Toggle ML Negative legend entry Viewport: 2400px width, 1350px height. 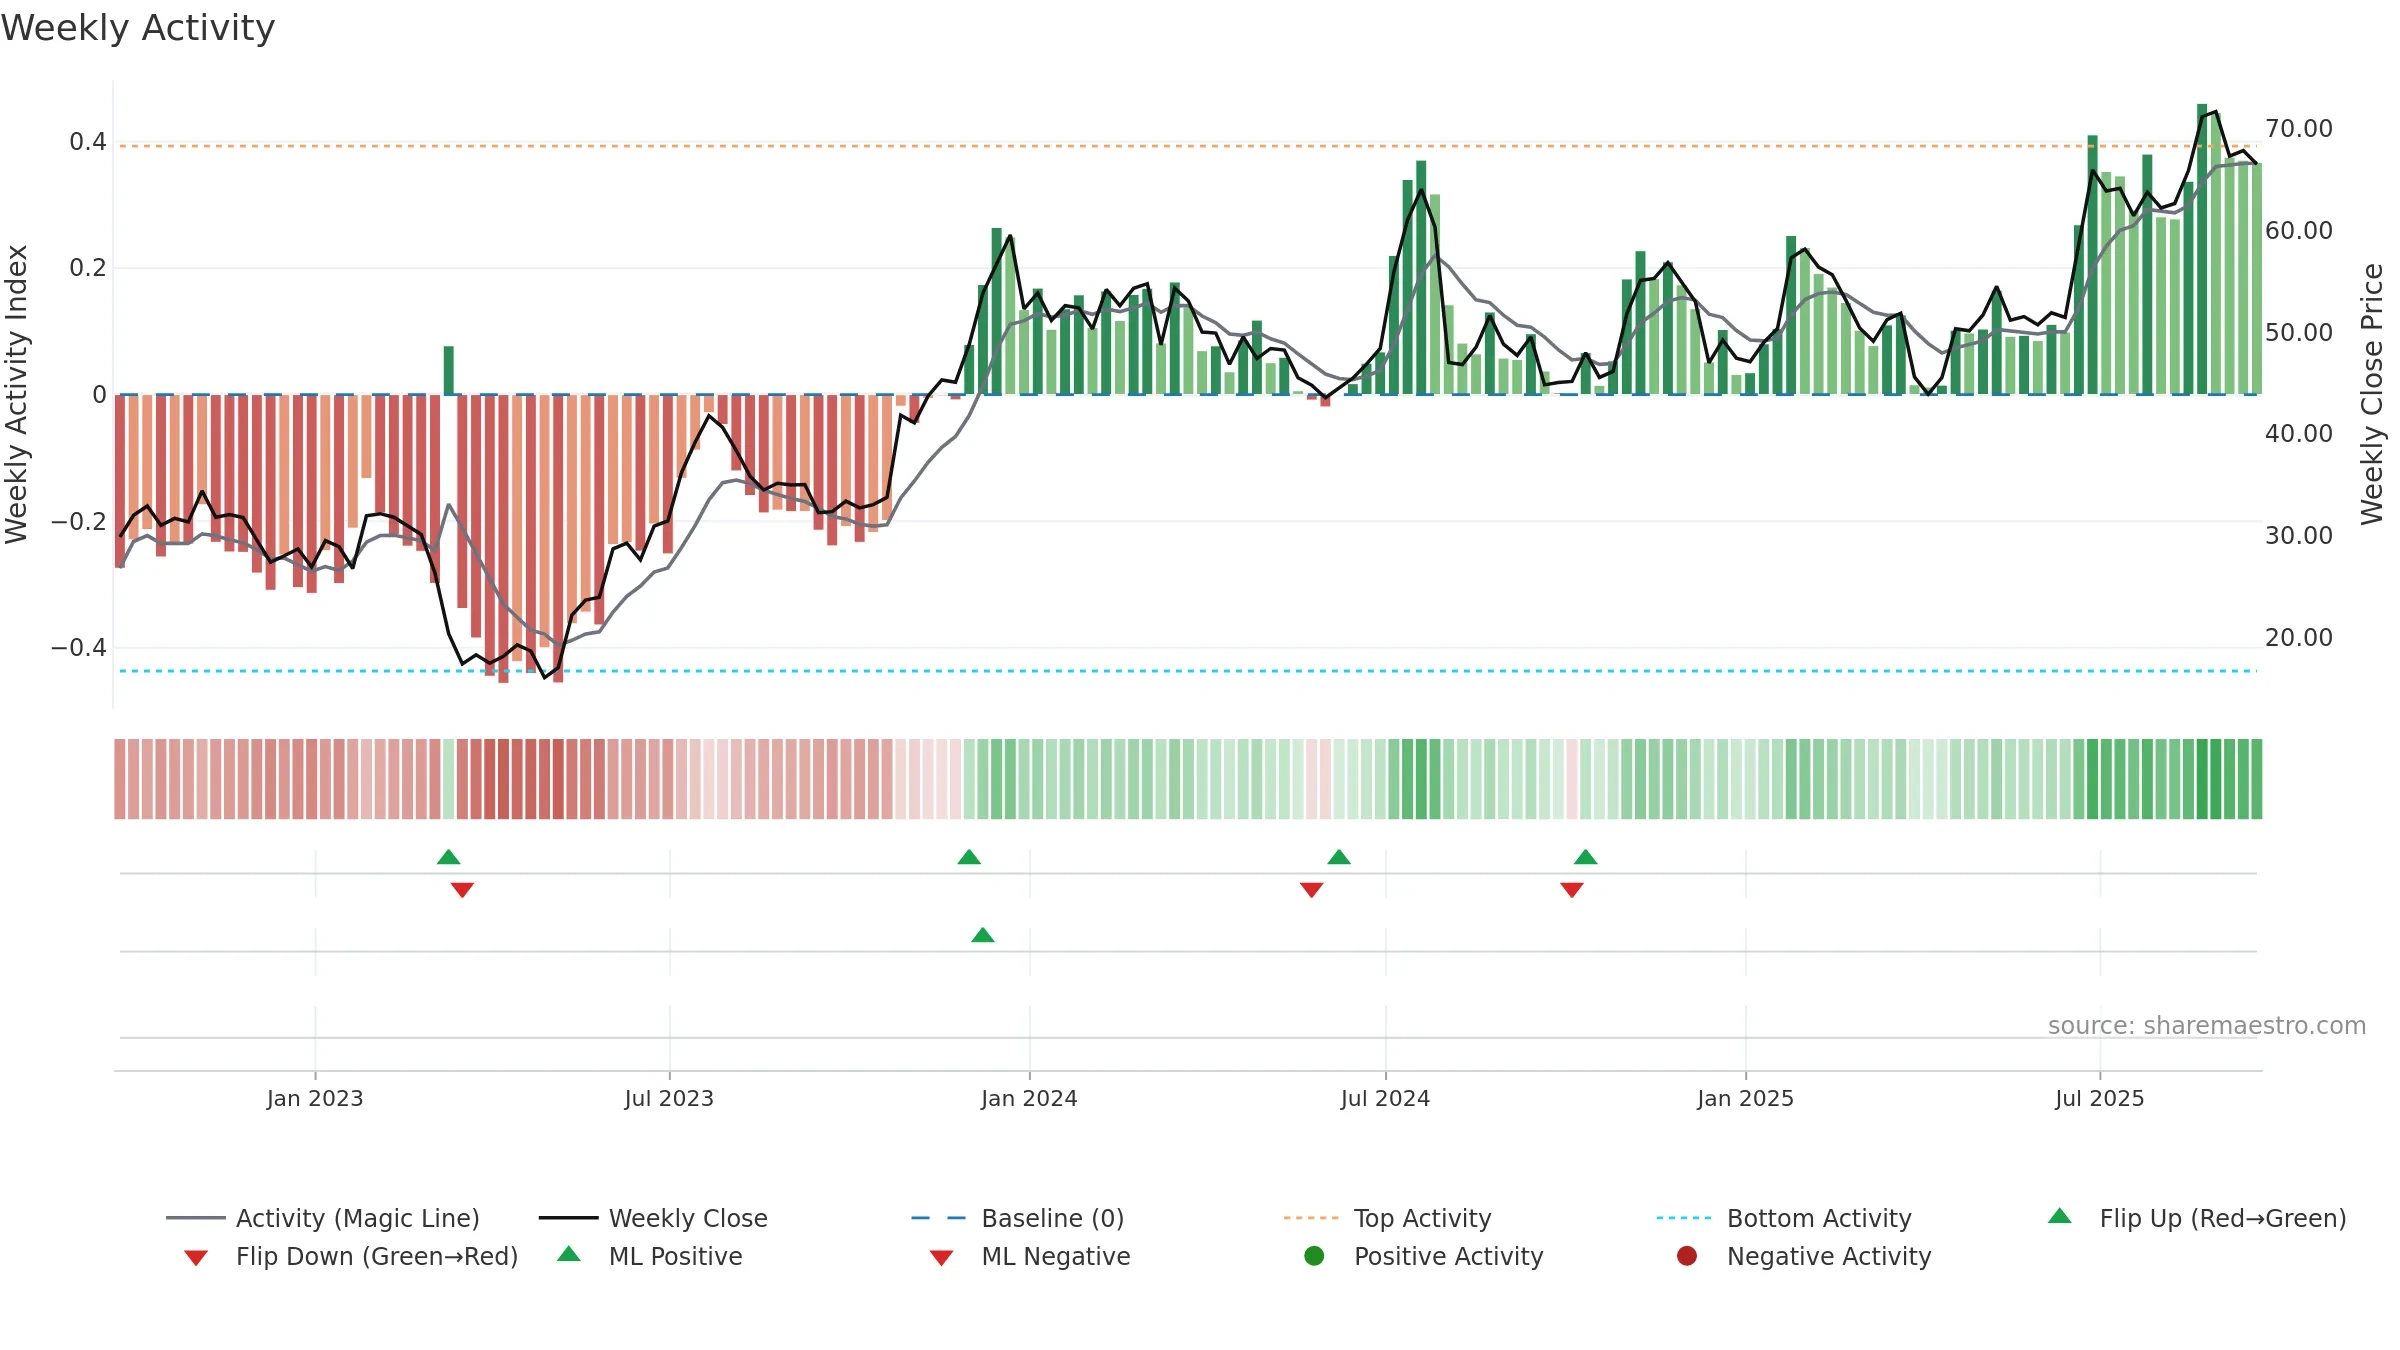(1030, 1256)
